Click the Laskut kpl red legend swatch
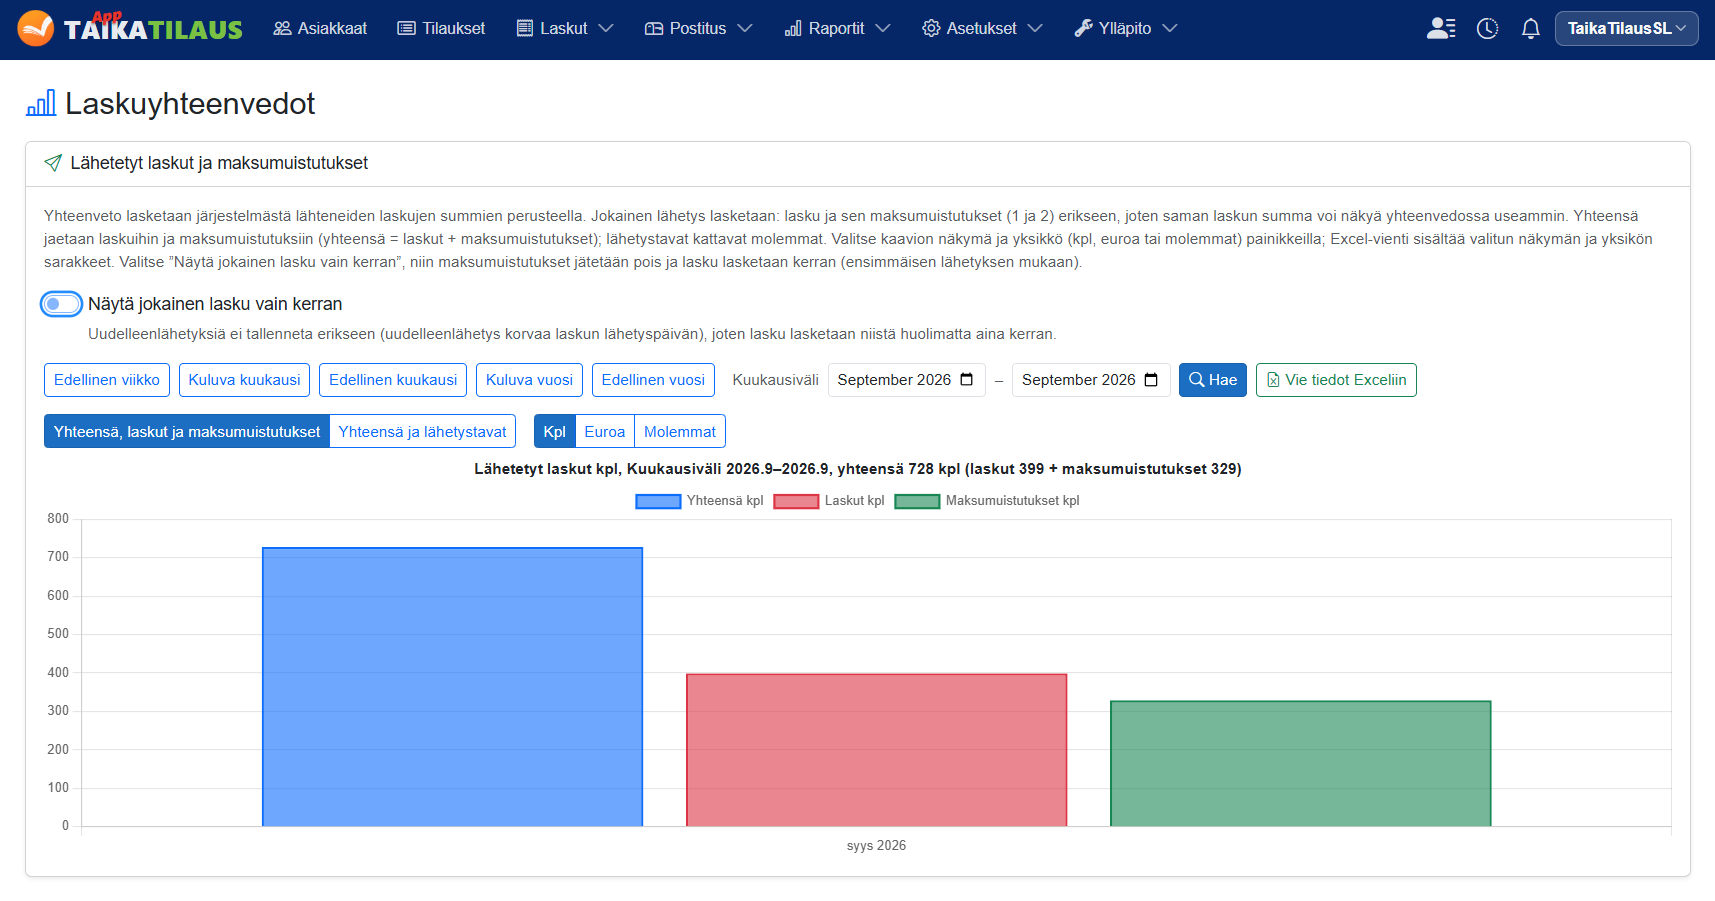The width and height of the screenshot is (1715, 901). [796, 501]
